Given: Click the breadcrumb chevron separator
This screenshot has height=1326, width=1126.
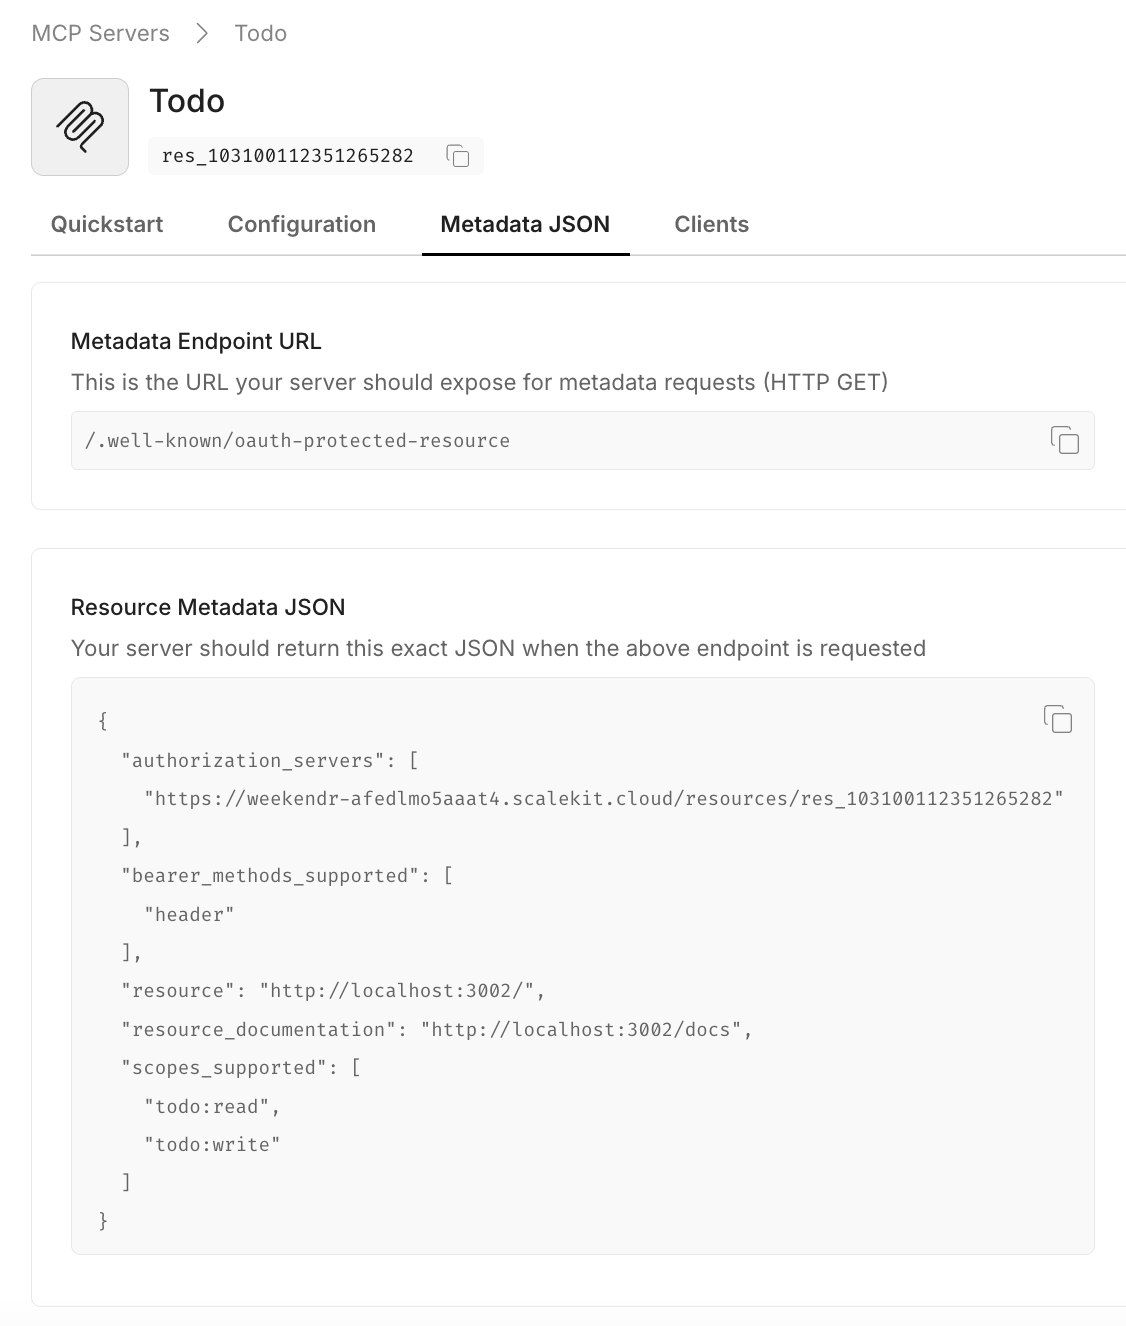Looking at the screenshot, I should pyautogui.click(x=202, y=34).
